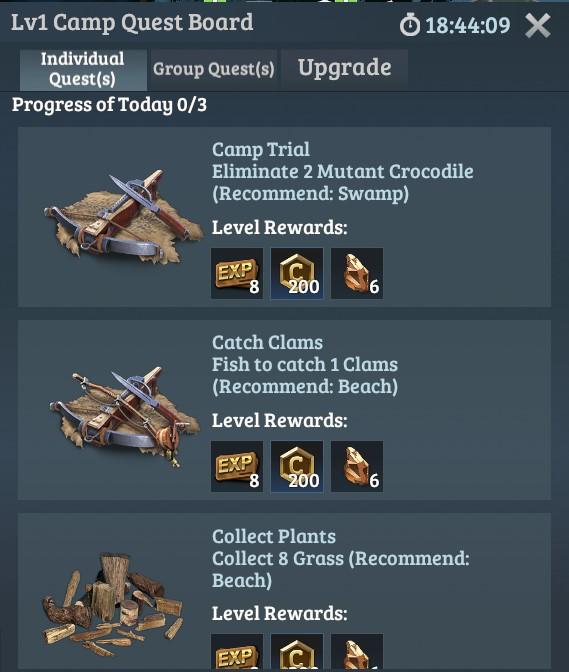
Task: Click the stopwatch timer icon
Action: pyautogui.click(x=410, y=24)
